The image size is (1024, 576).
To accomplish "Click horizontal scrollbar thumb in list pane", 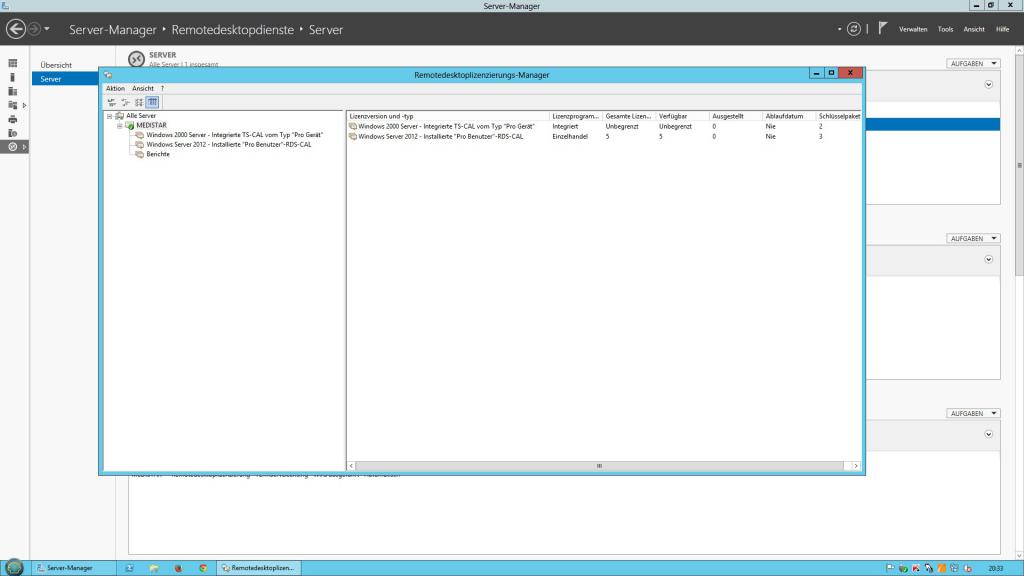I will click(600, 466).
